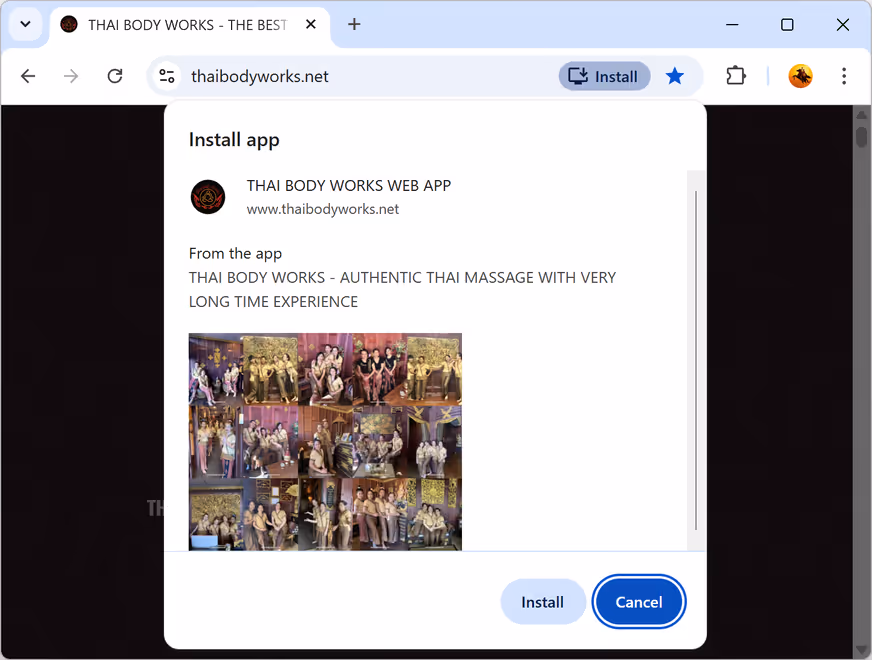Open the Chrome three-dot menu
Image resolution: width=872 pixels, height=660 pixels.
[844, 76]
